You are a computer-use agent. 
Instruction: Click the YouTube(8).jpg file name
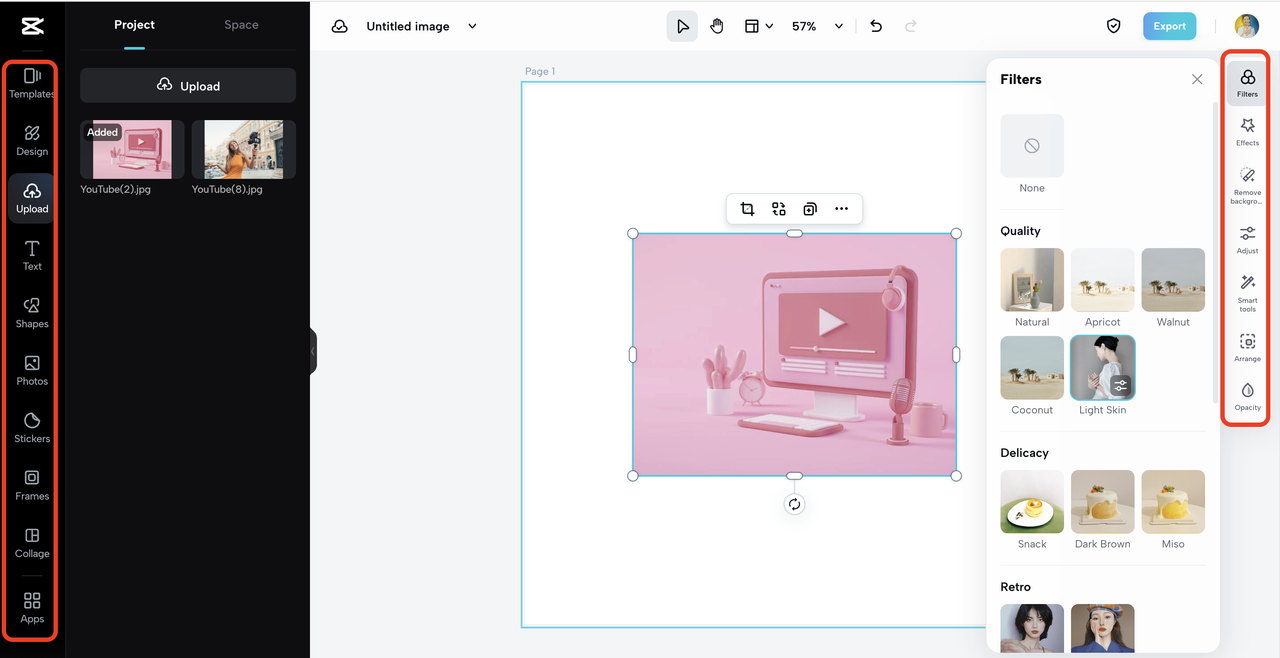[227, 189]
